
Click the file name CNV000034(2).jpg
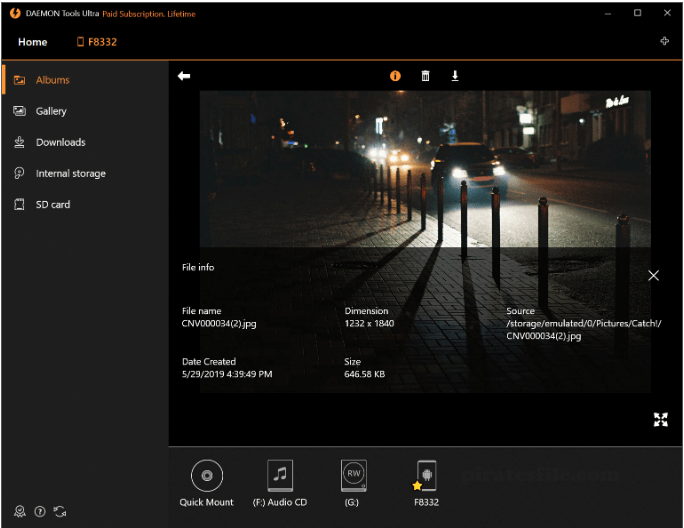[219, 324]
